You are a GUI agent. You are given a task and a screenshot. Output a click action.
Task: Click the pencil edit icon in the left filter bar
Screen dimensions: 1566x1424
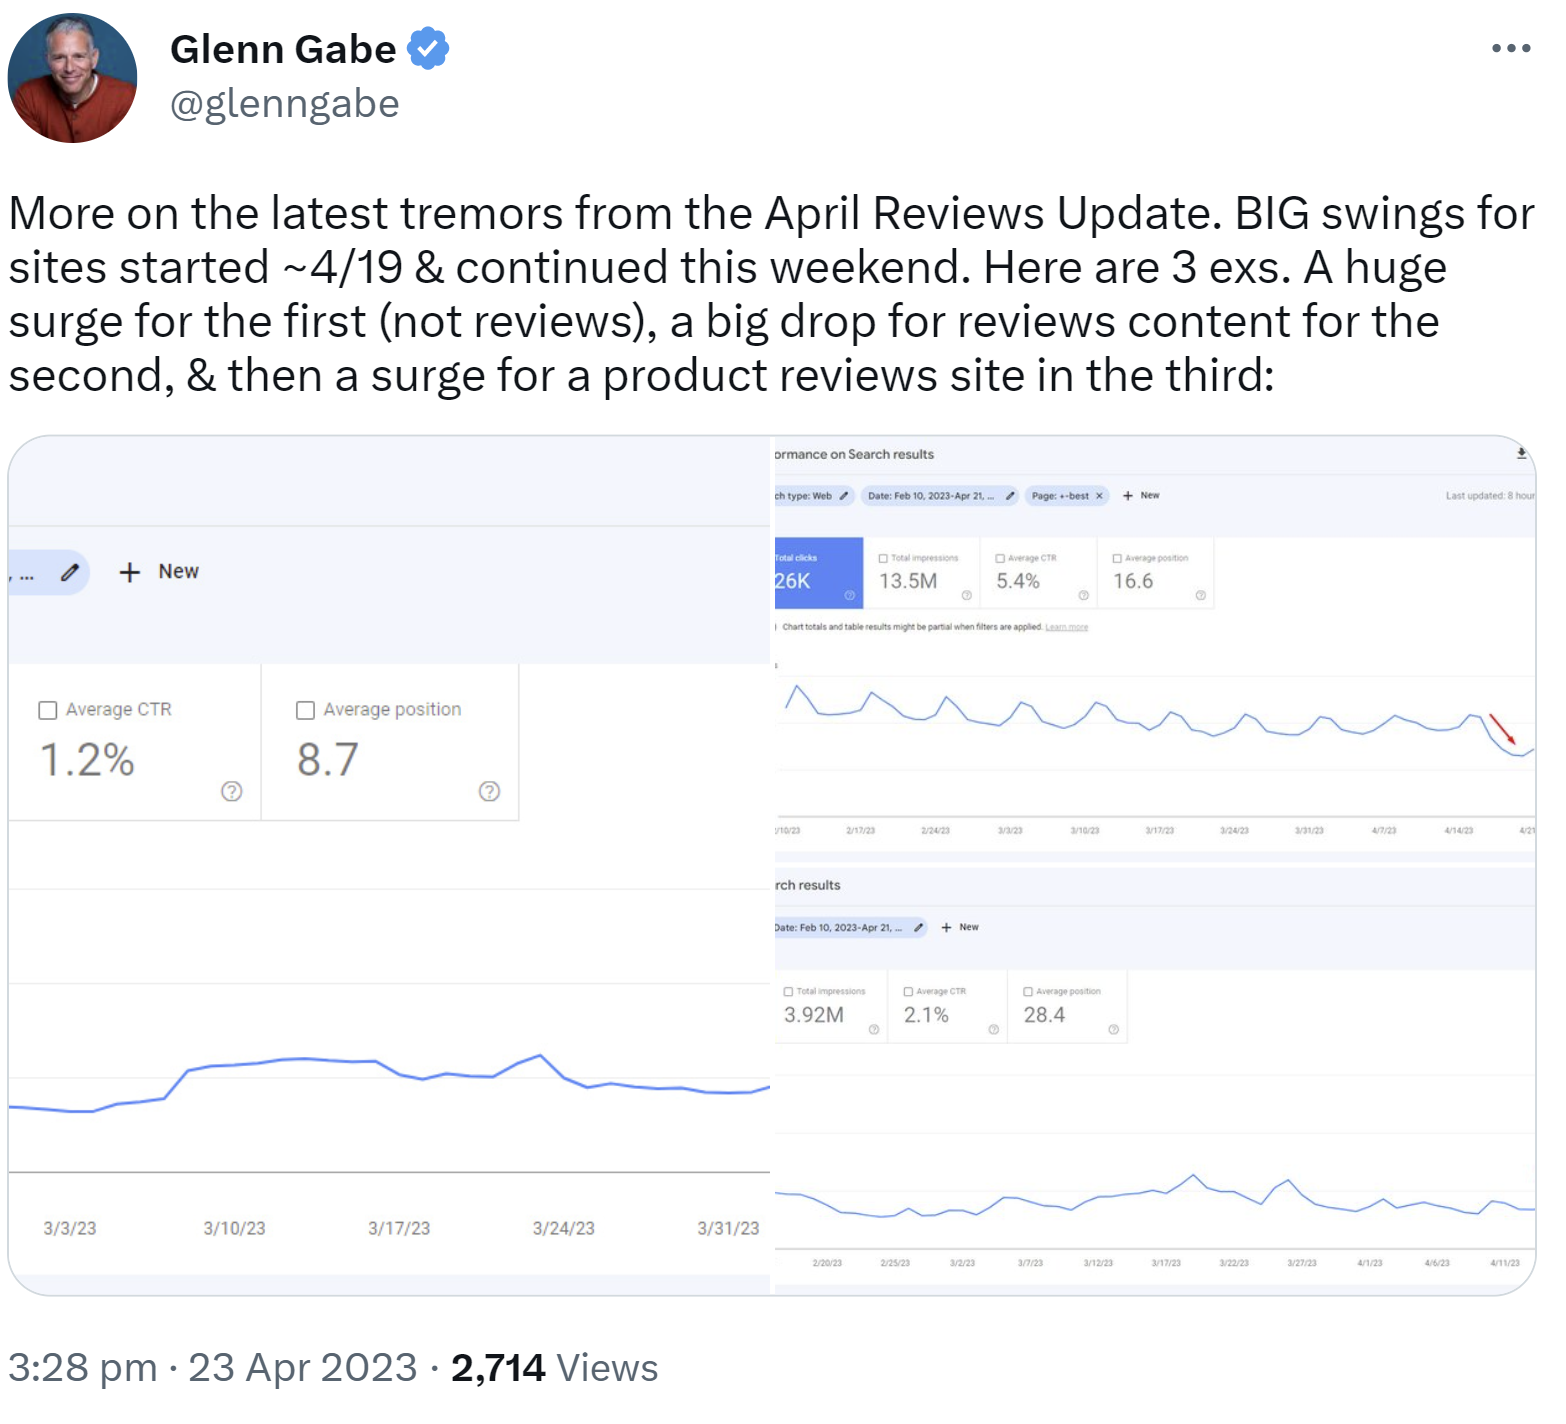[x=69, y=572]
